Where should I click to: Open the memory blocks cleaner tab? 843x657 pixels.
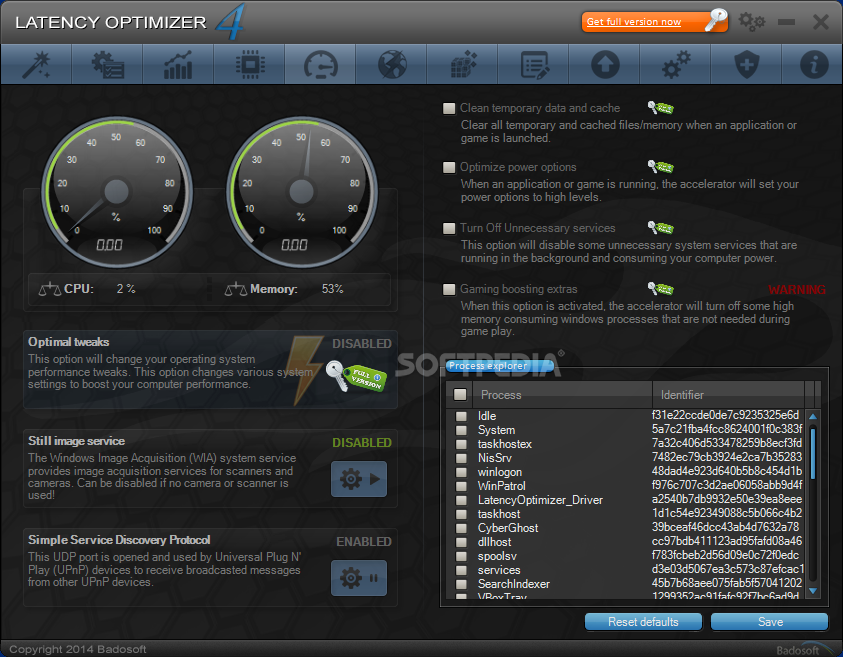(462, 65)
